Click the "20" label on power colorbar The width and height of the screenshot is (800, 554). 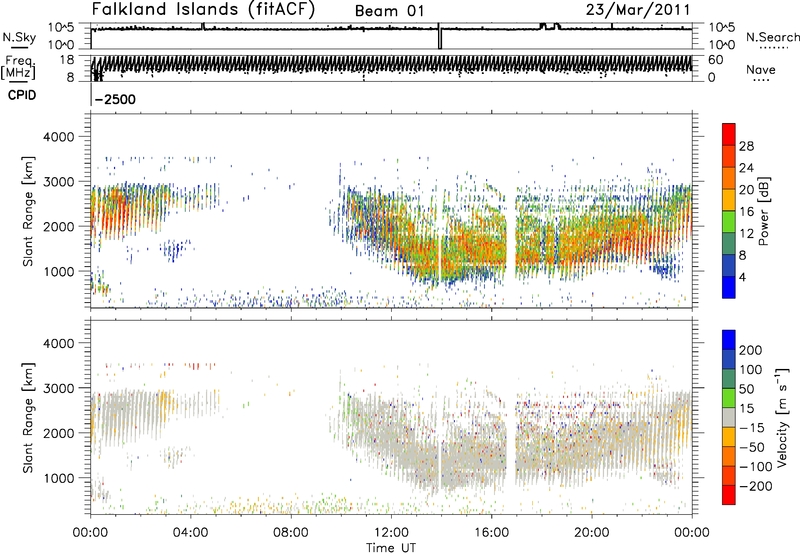746,190
